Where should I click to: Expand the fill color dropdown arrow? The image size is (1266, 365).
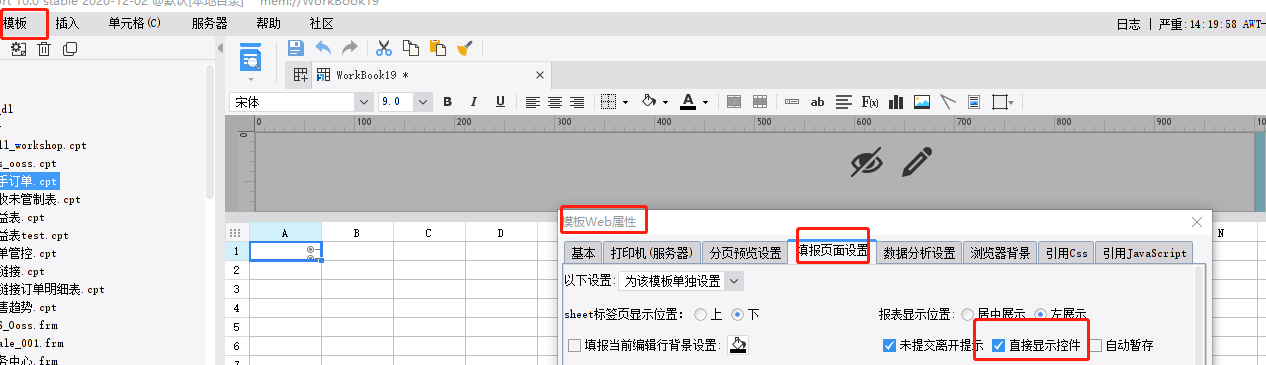pyautogui.click(x=665, y=102)
